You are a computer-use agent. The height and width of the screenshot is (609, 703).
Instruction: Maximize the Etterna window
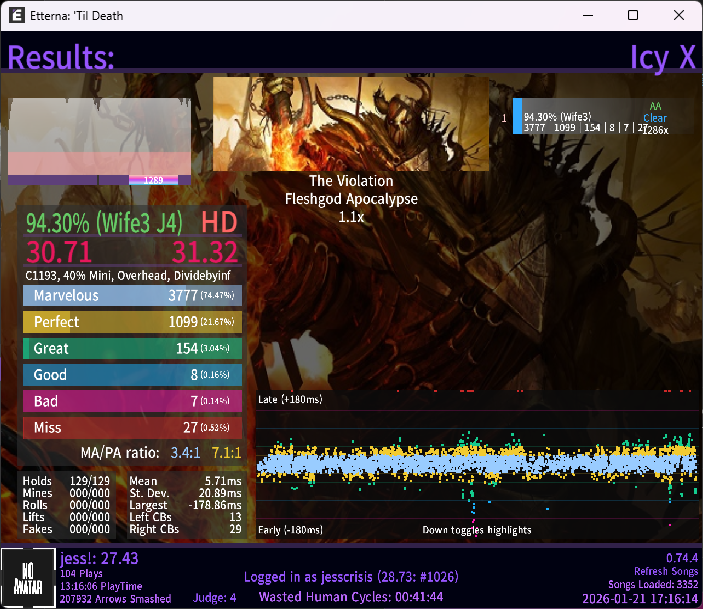tap(633, 16)
